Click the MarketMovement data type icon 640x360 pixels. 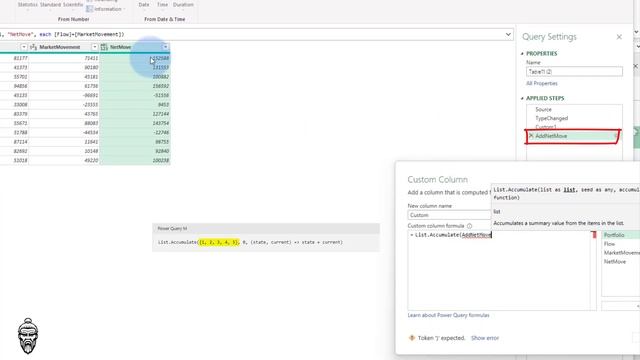click(x=33, y=47)
